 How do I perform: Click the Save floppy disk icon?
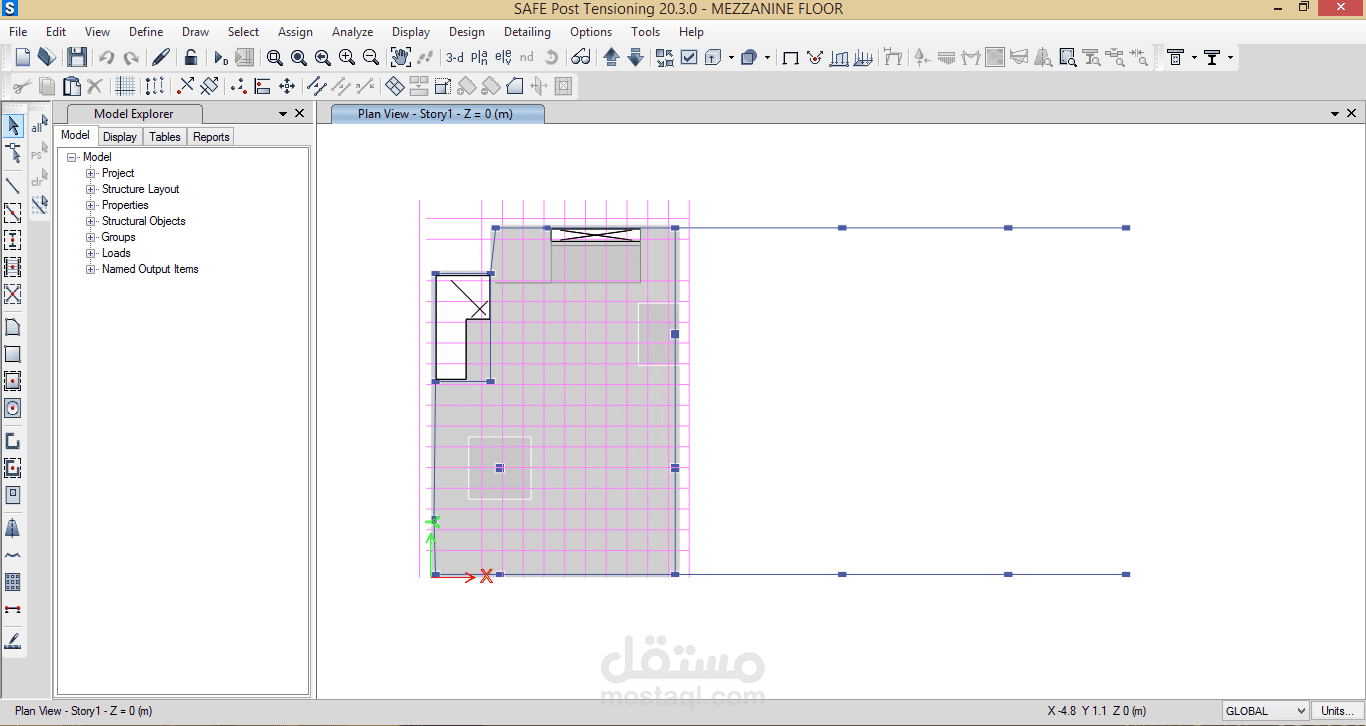(77, 57)
